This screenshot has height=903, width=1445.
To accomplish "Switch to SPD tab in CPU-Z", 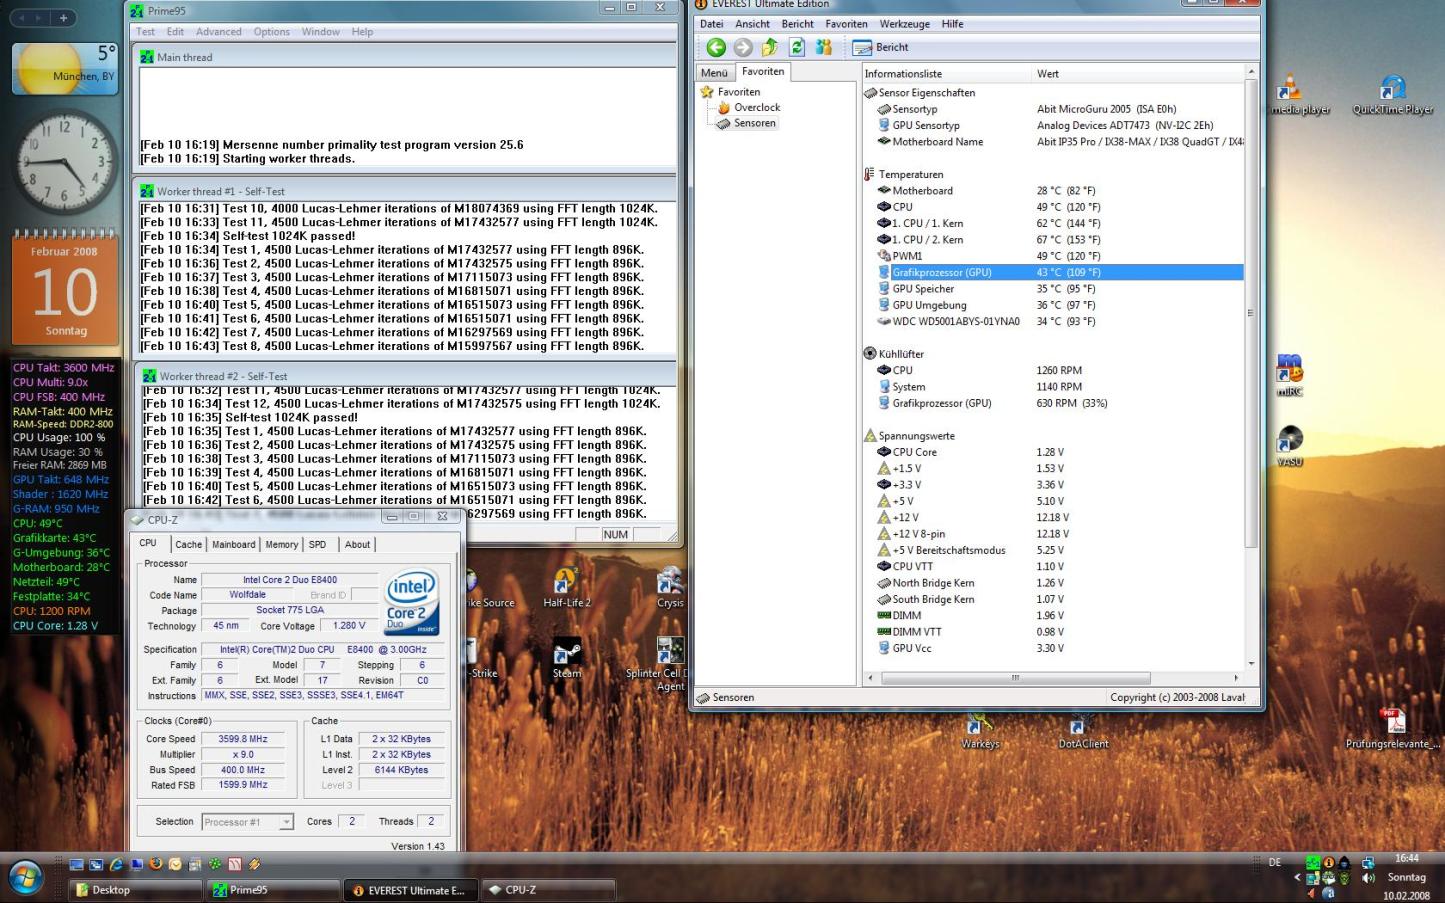I will point(317,544).
